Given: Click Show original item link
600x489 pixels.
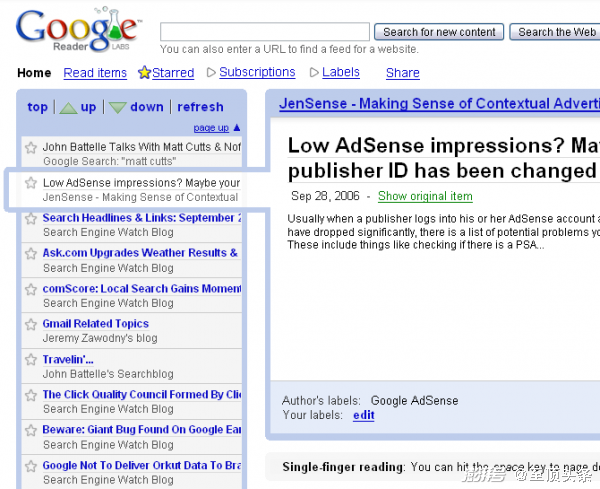Looking at the screenshot, I should [425, 196].
